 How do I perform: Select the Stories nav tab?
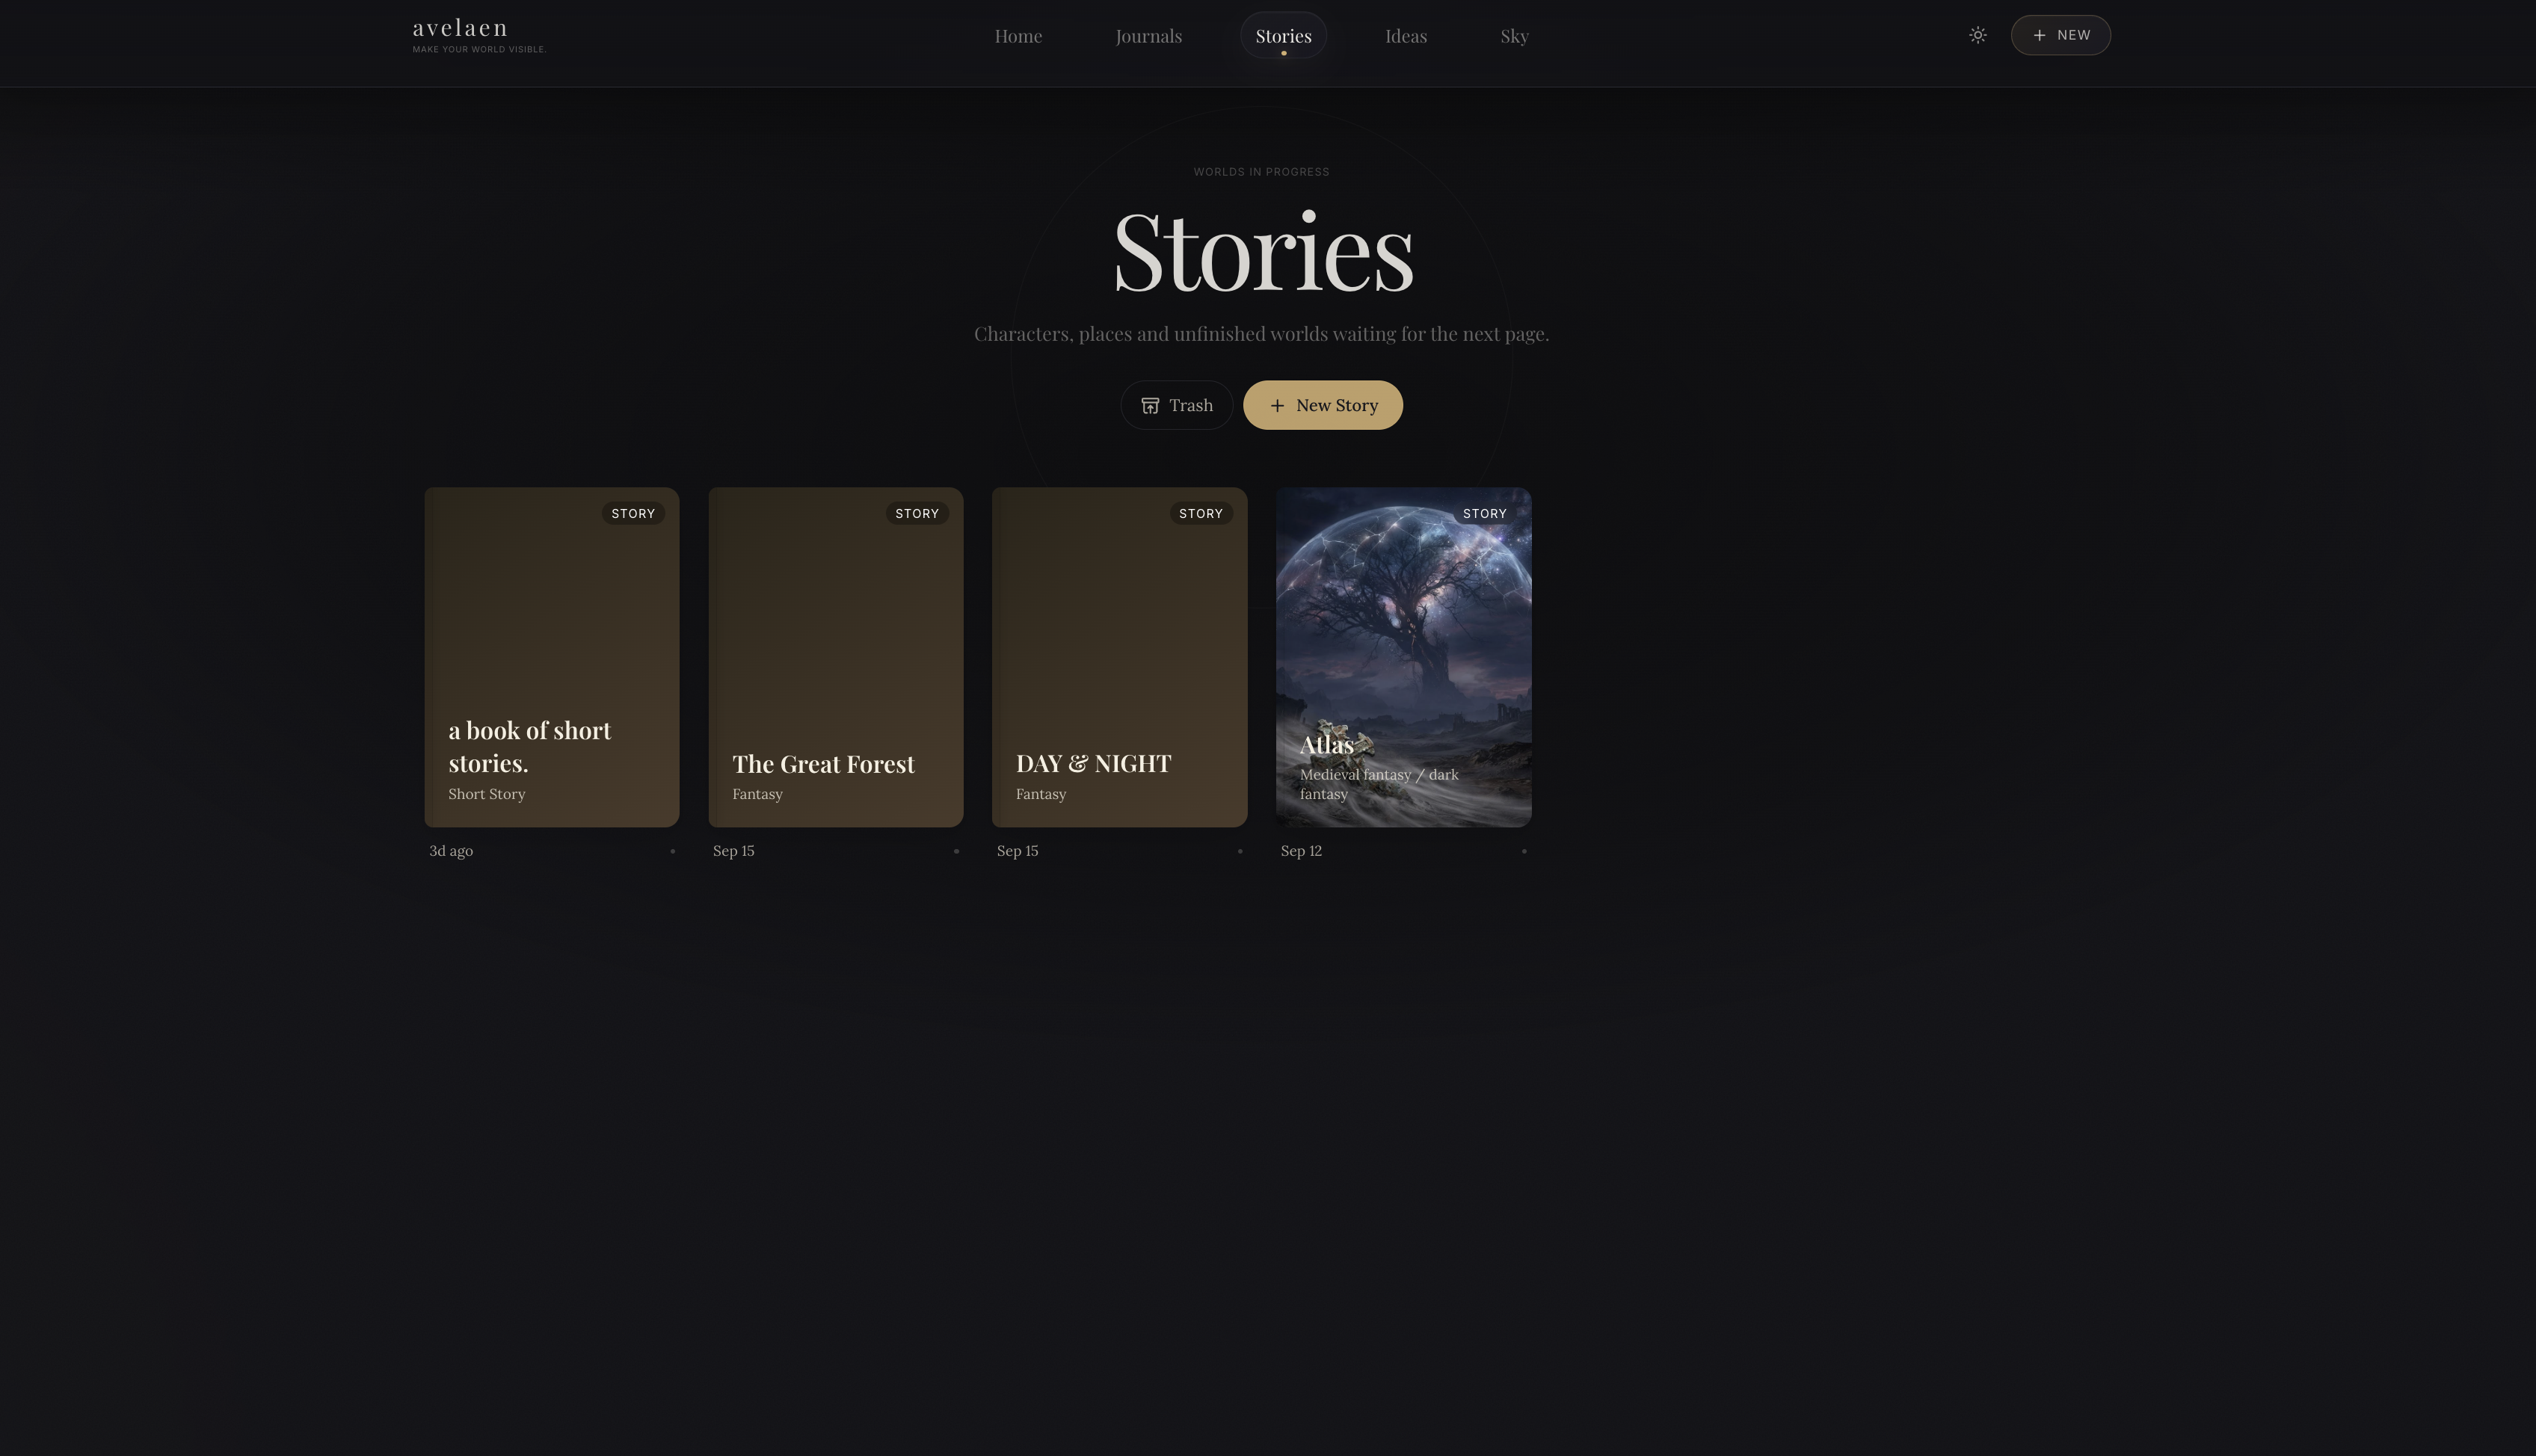(1283, 36)
